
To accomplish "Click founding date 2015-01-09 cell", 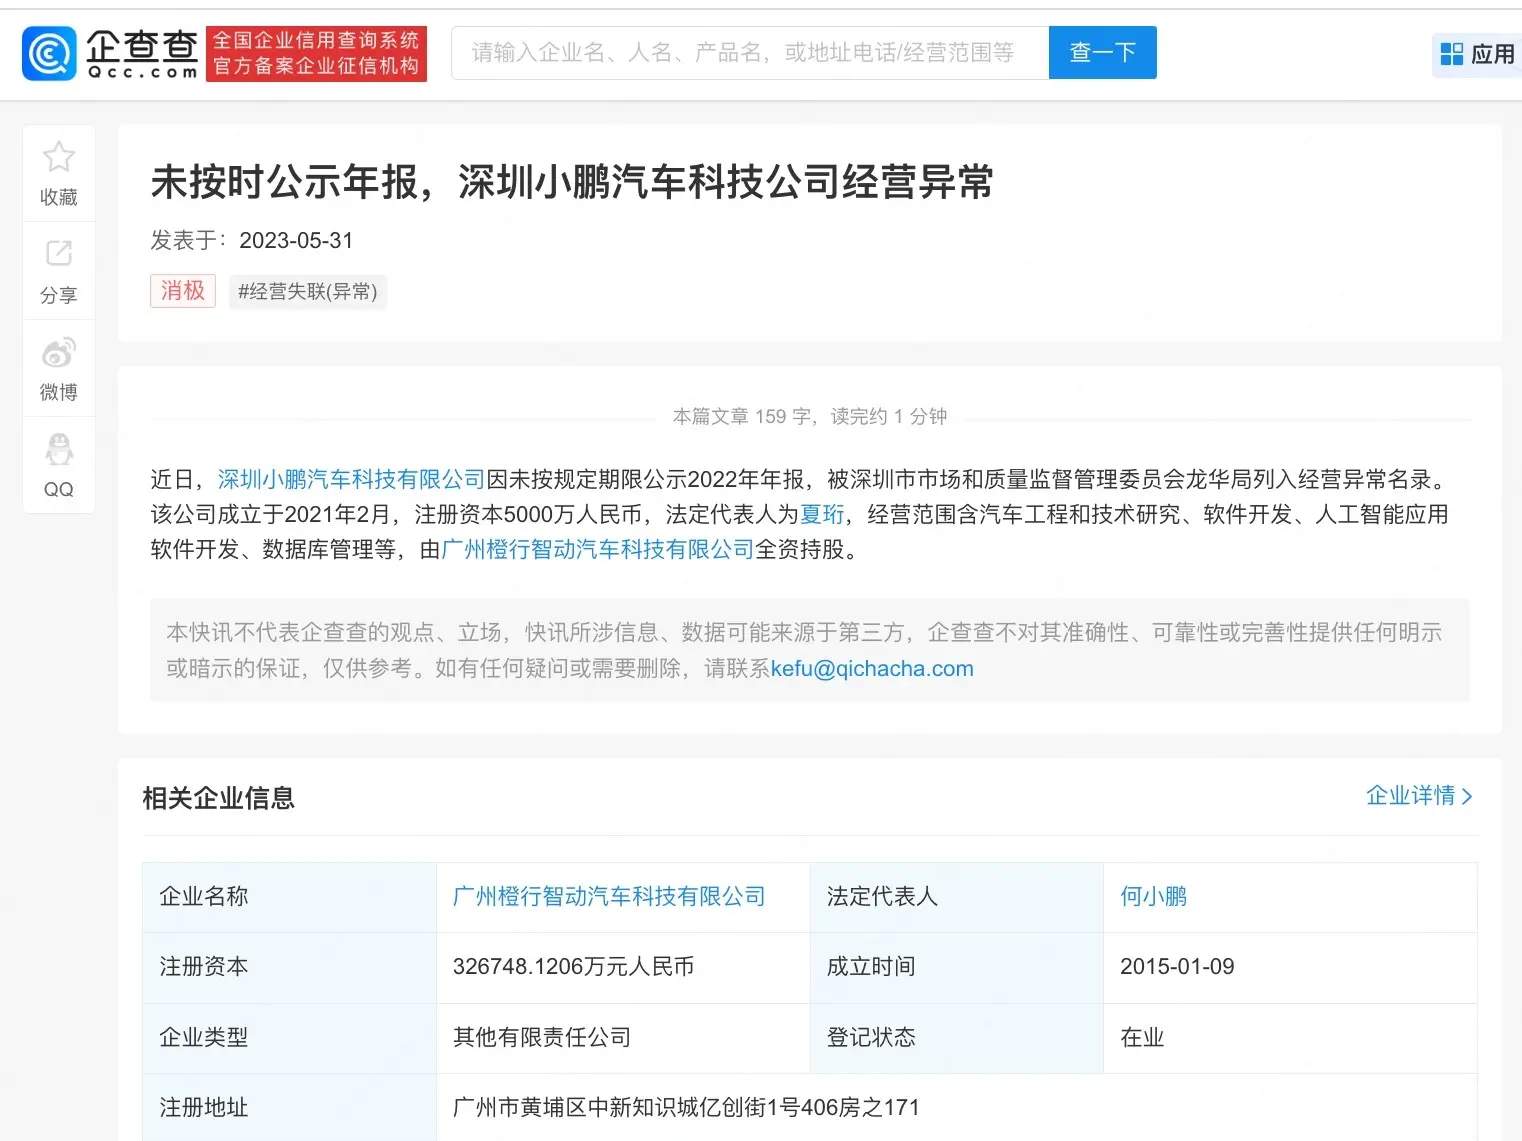I will point(1290,967).
